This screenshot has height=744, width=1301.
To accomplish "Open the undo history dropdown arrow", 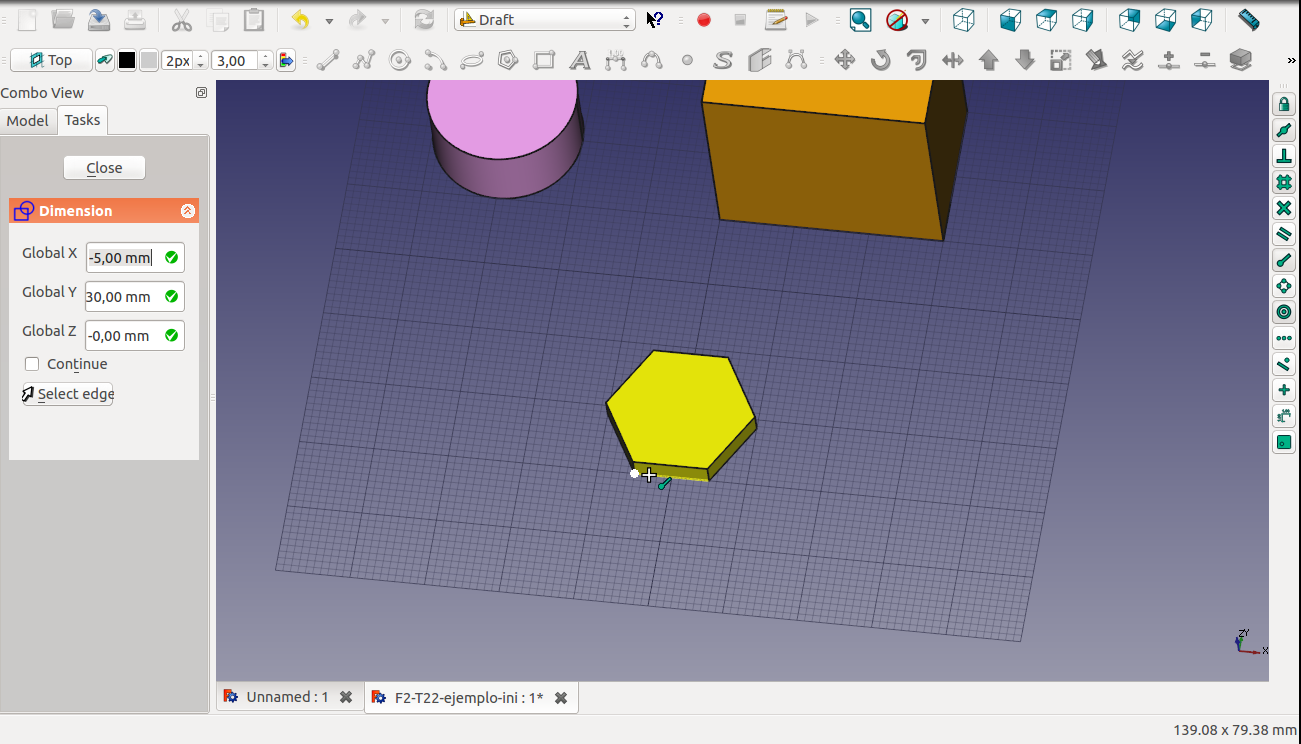I will [328, 20].
